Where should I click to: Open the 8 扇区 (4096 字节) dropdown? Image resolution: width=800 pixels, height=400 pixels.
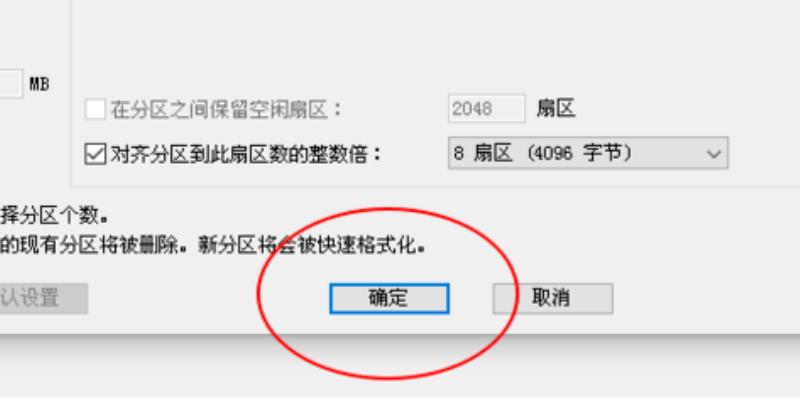click(x=588, y=153)
